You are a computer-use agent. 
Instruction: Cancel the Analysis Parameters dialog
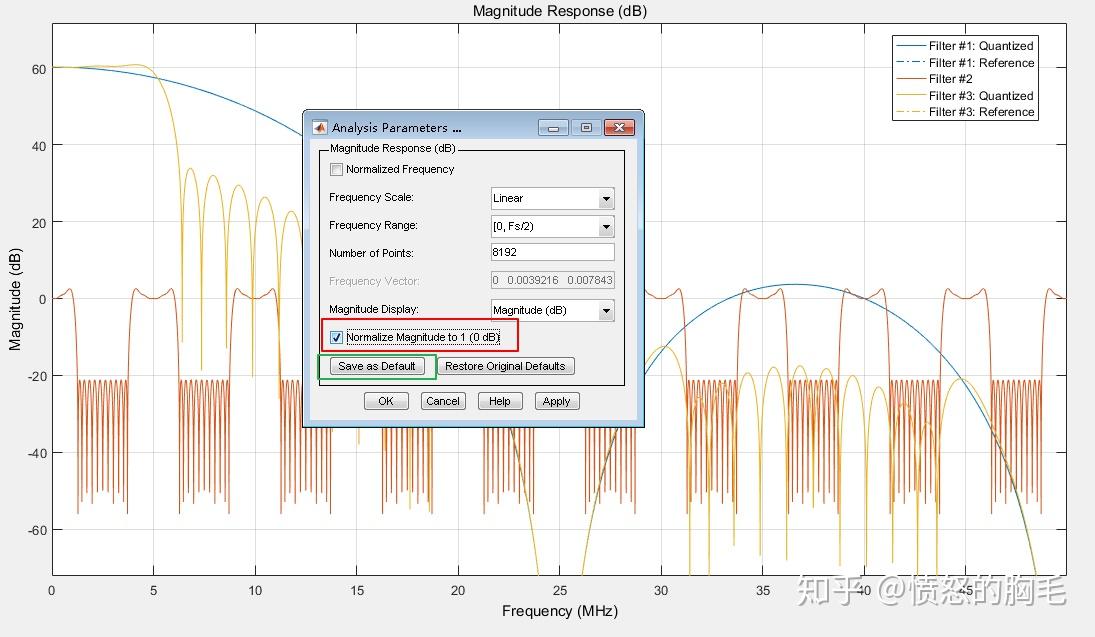(443, 400)
